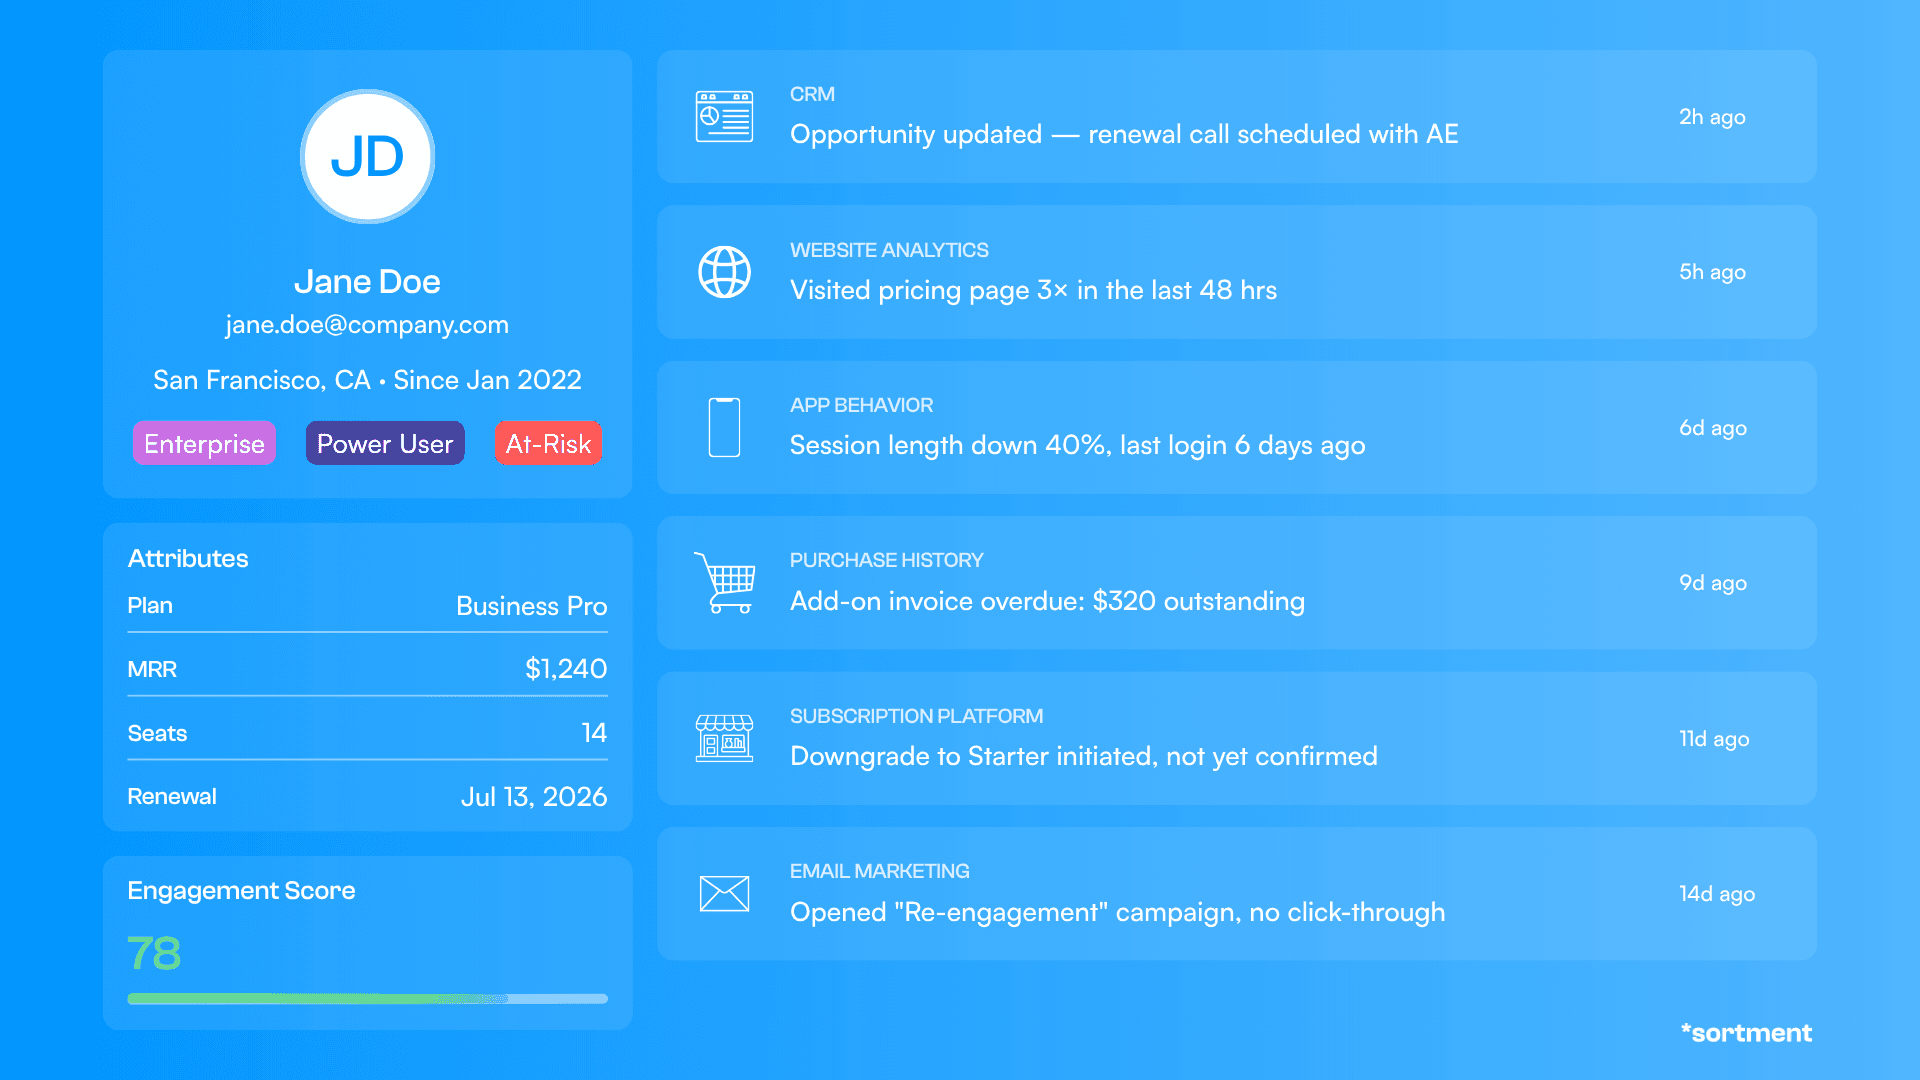Click the Email Marketing envelope icon
The image size is (1920, 1080).
[x=724, y=894]
